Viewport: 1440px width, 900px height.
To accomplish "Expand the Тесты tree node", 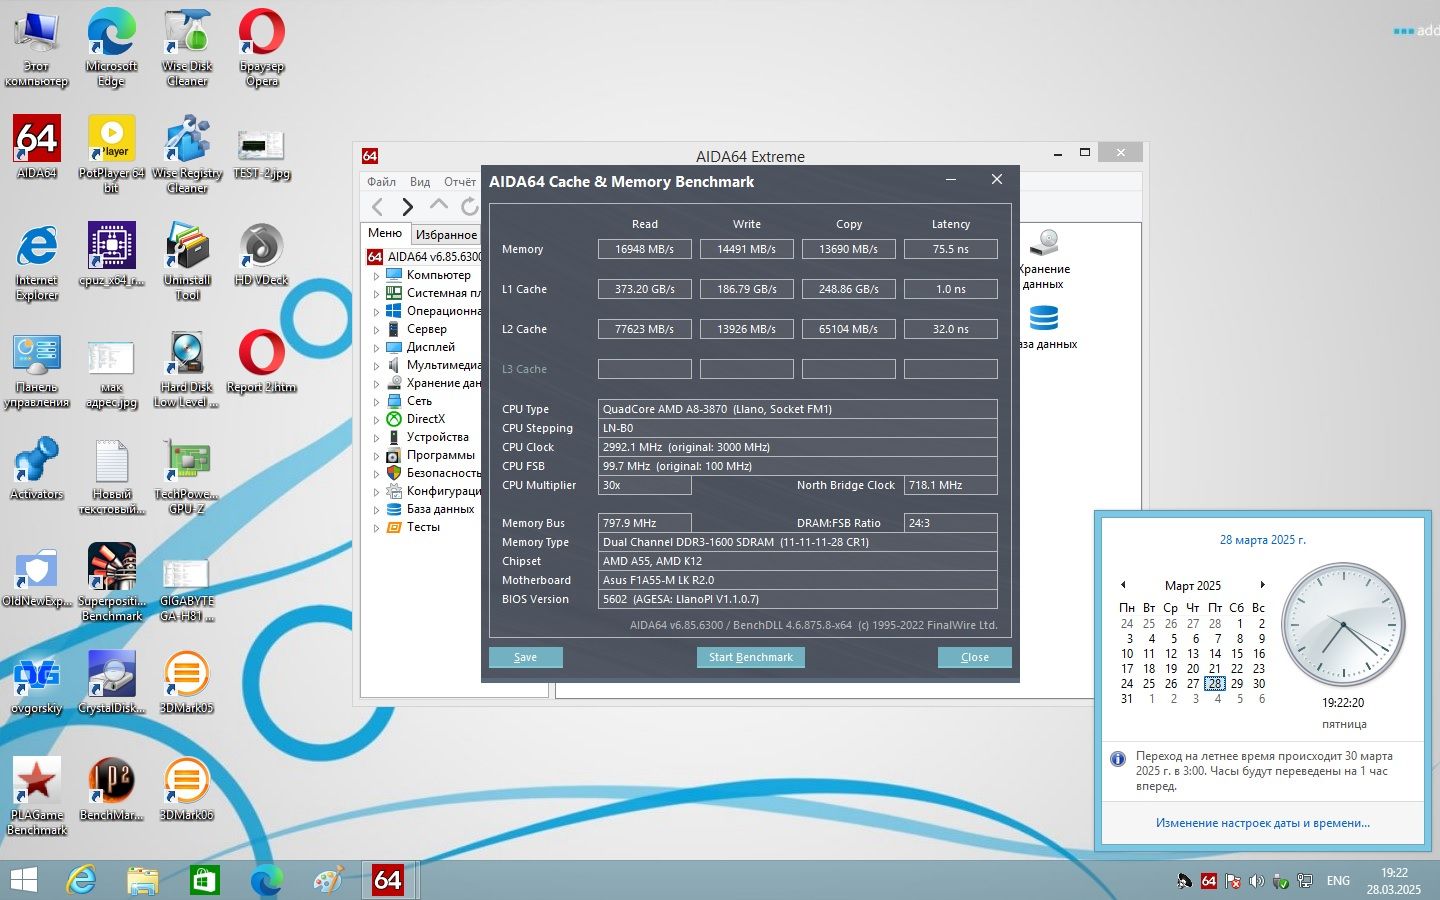I will coord(376,527).
